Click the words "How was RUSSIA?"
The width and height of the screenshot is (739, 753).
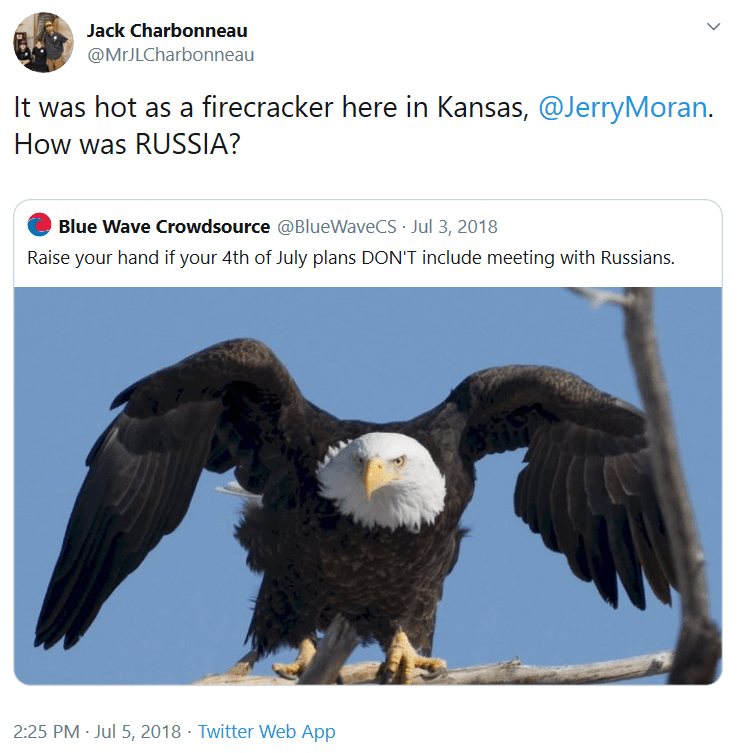point(127,144)
